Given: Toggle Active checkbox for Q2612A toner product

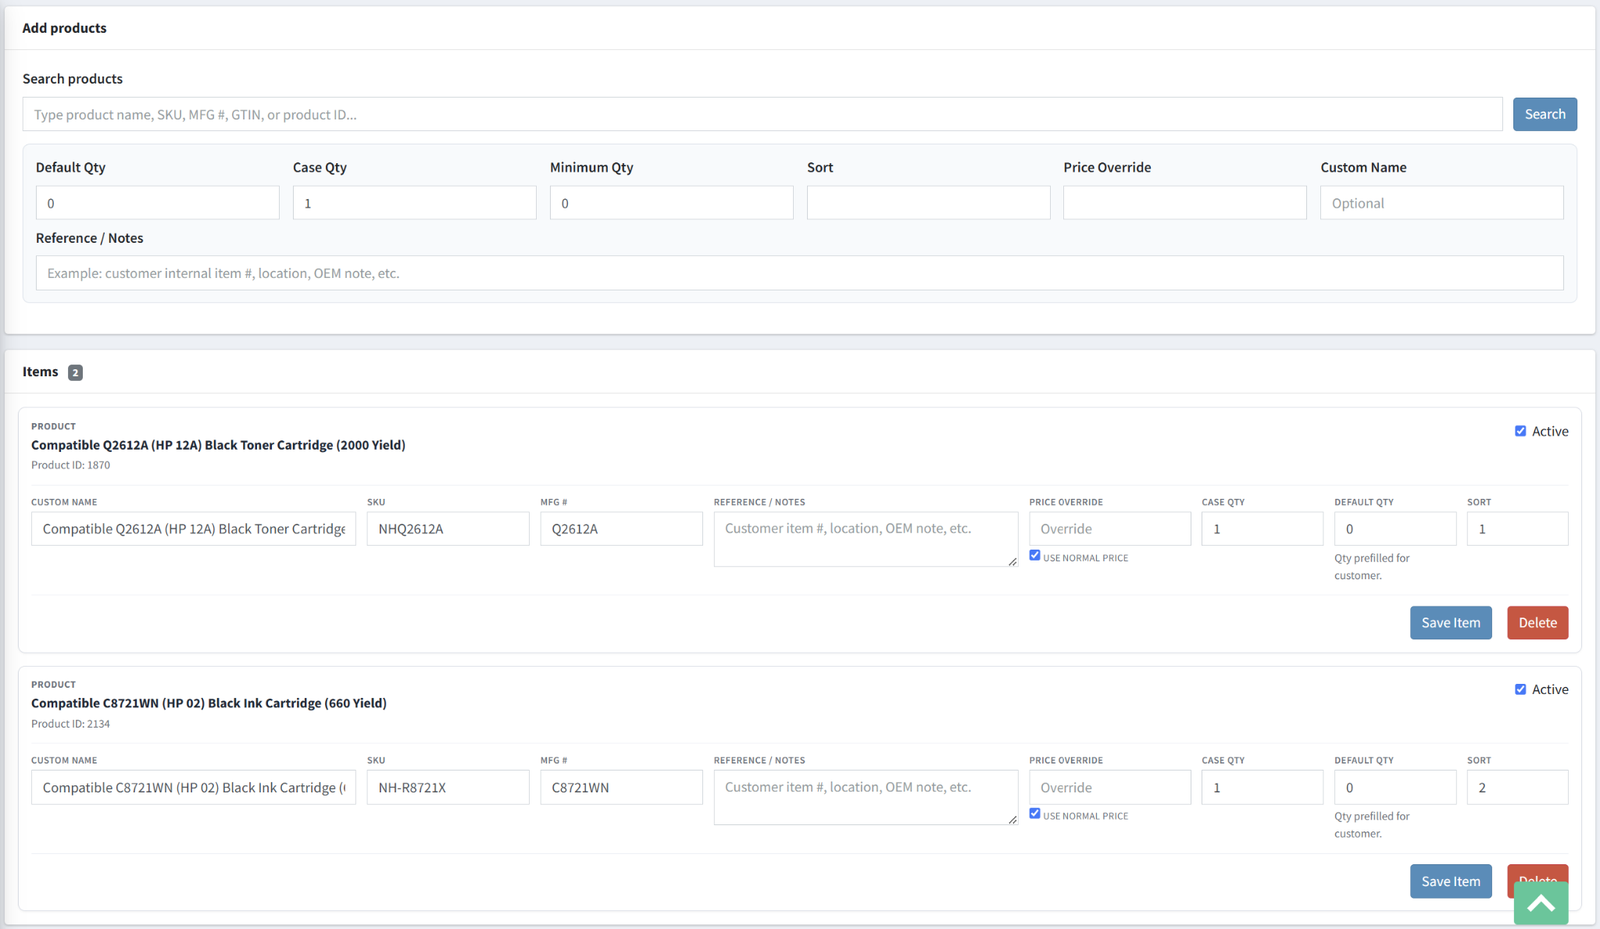Looking at the screenshot, I should [1520, 431].
